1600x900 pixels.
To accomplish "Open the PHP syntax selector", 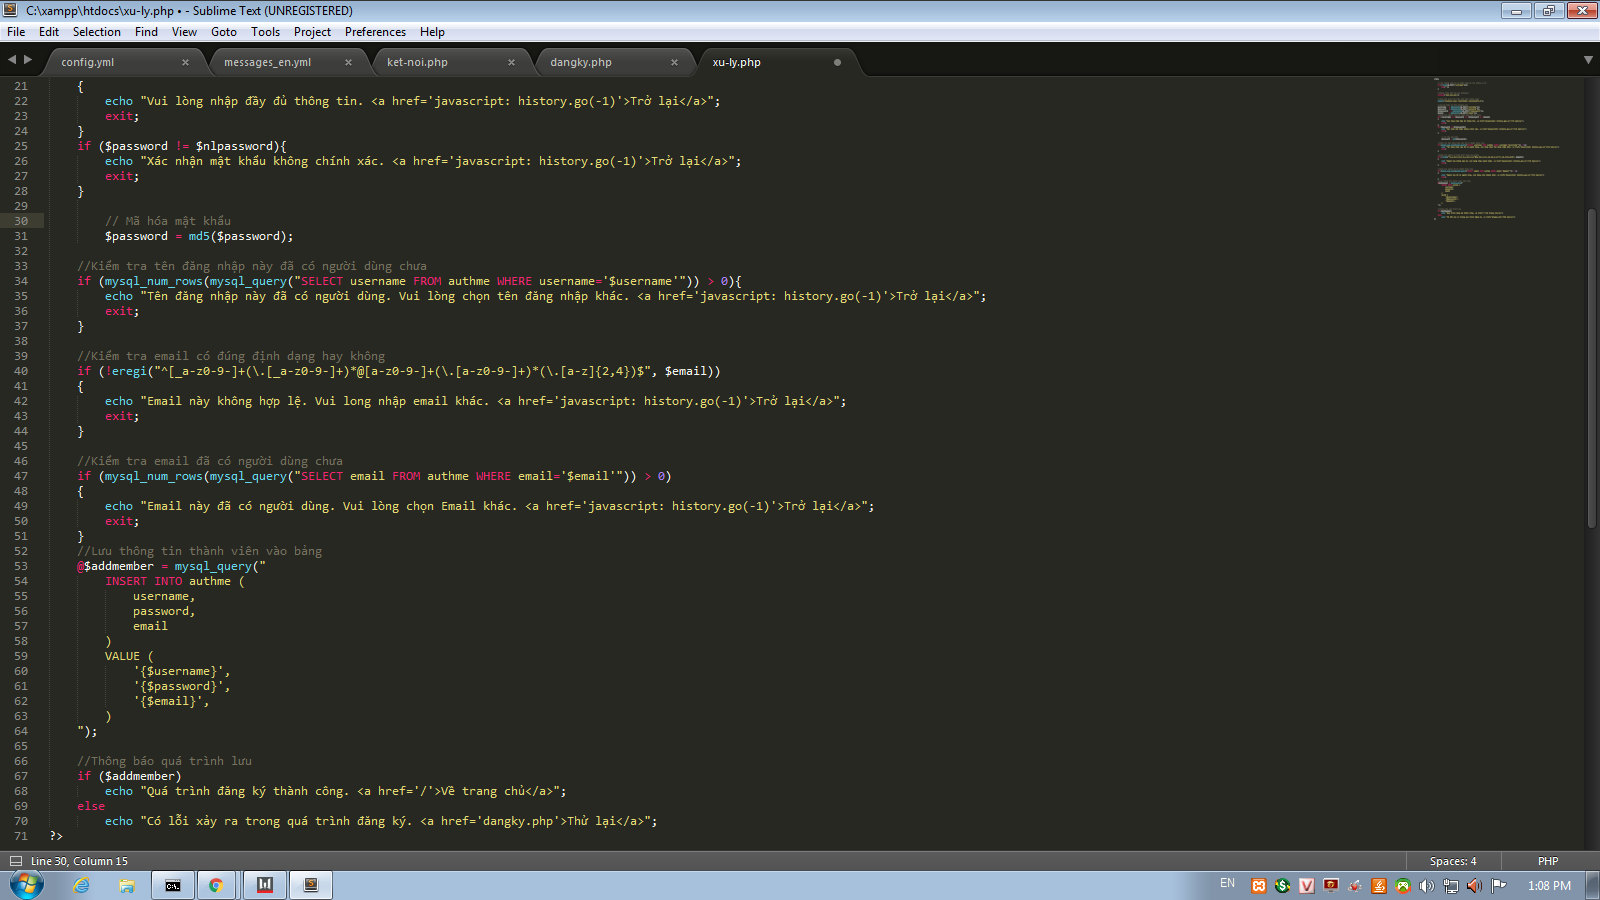I will coord(1547,861).
